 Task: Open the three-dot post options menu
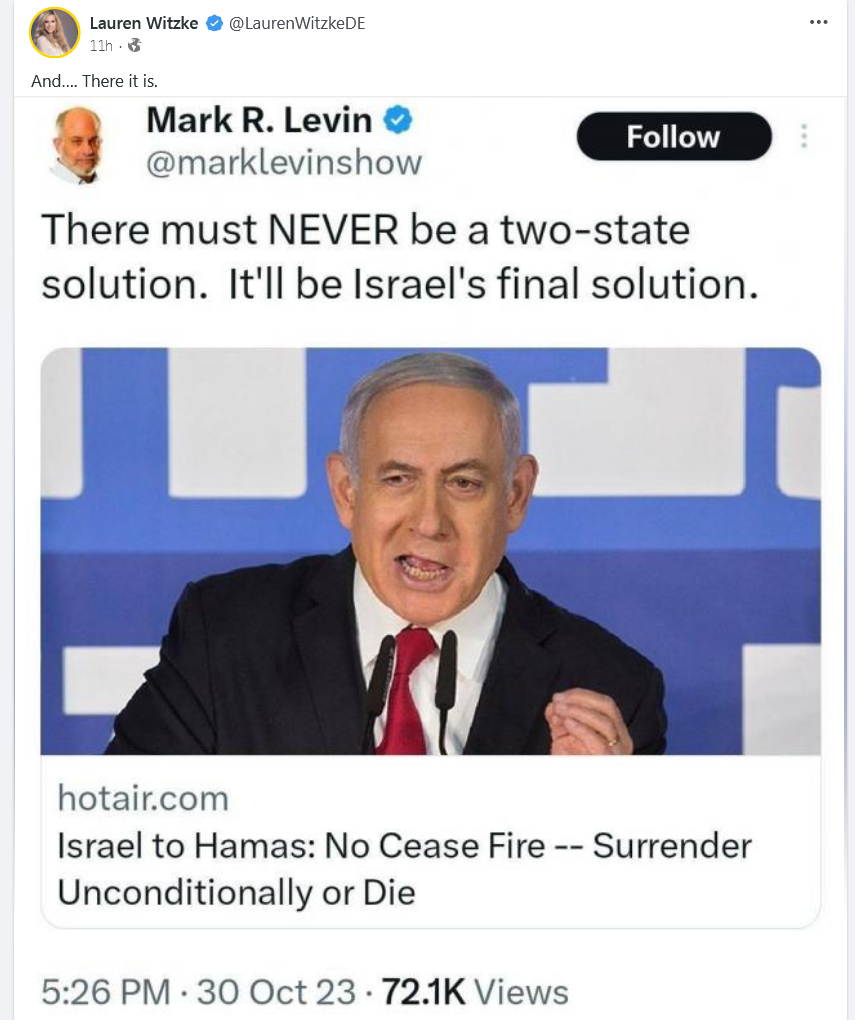(x=818, y=22)
